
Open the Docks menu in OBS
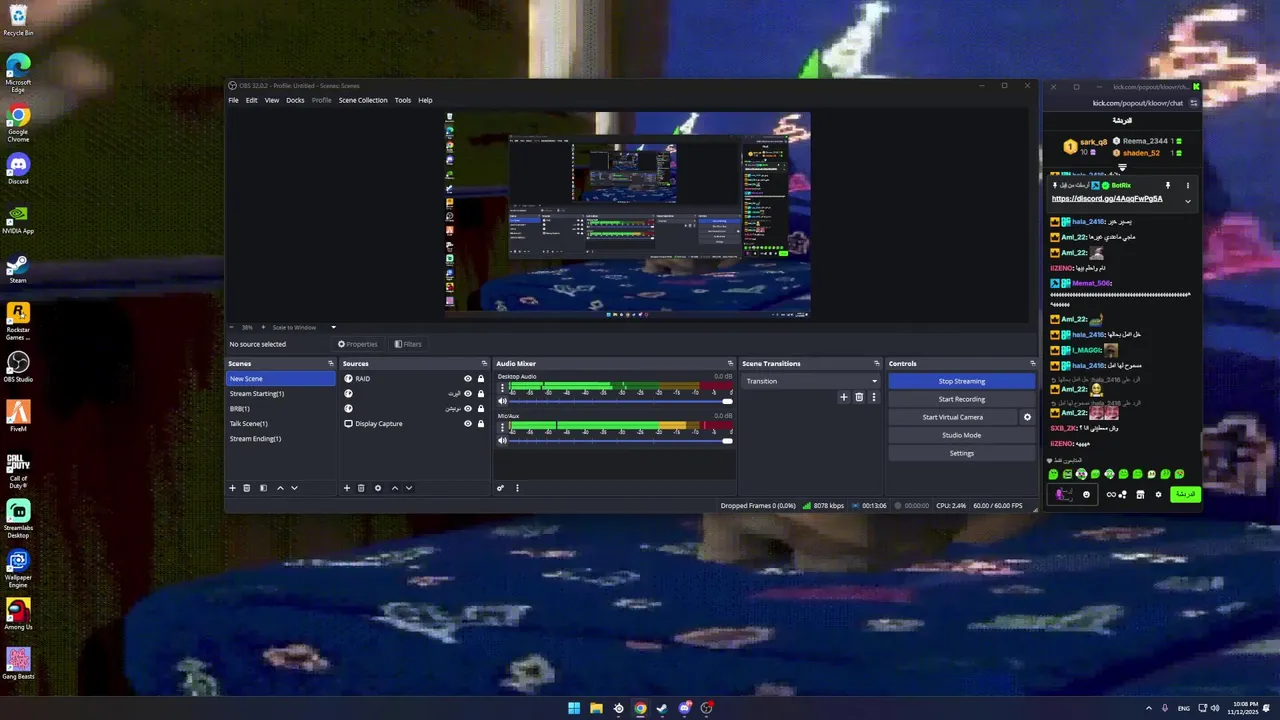295,100
